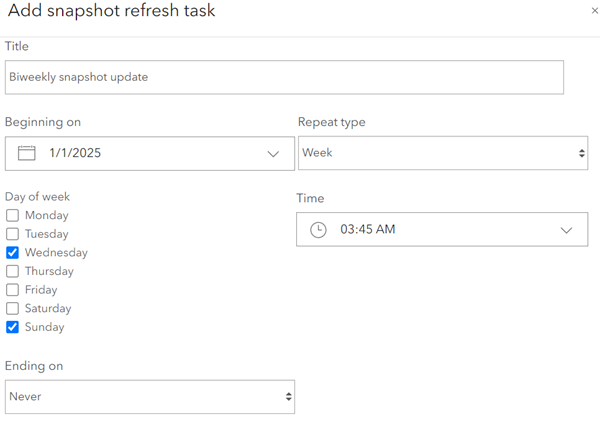Enable the Tuesday checkbox

[12, 234]
